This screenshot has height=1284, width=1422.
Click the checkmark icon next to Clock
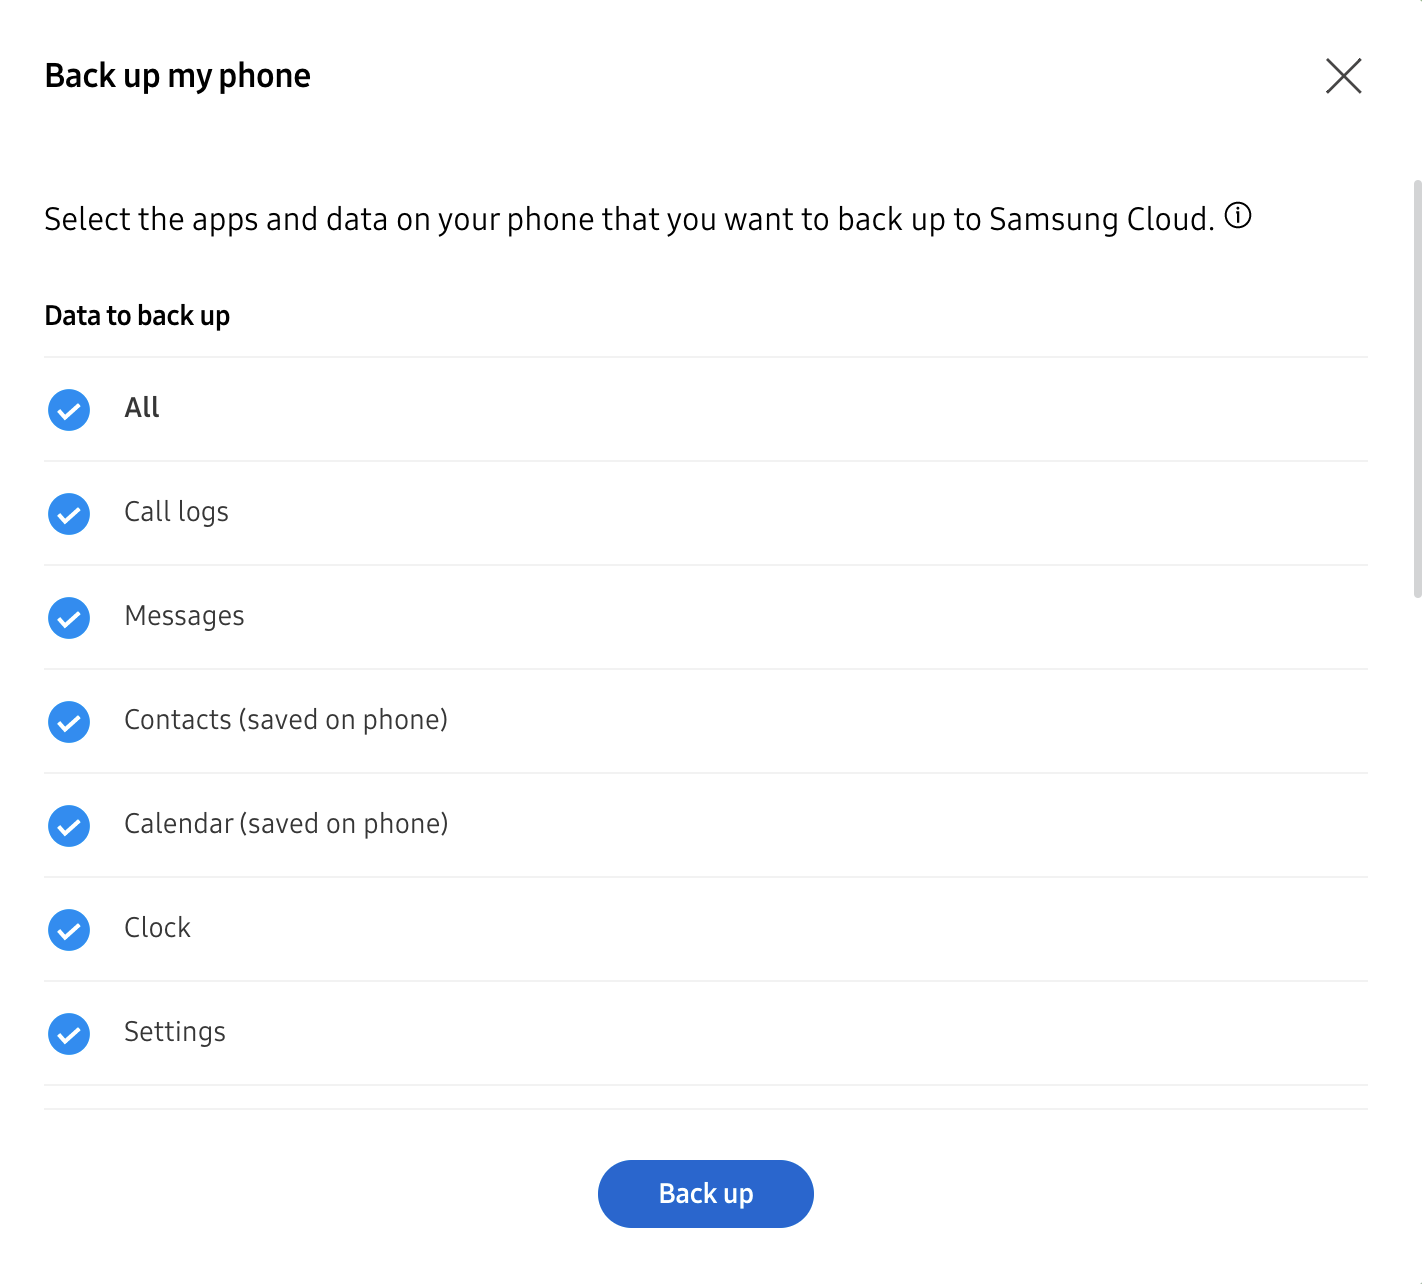pos(68,930)
